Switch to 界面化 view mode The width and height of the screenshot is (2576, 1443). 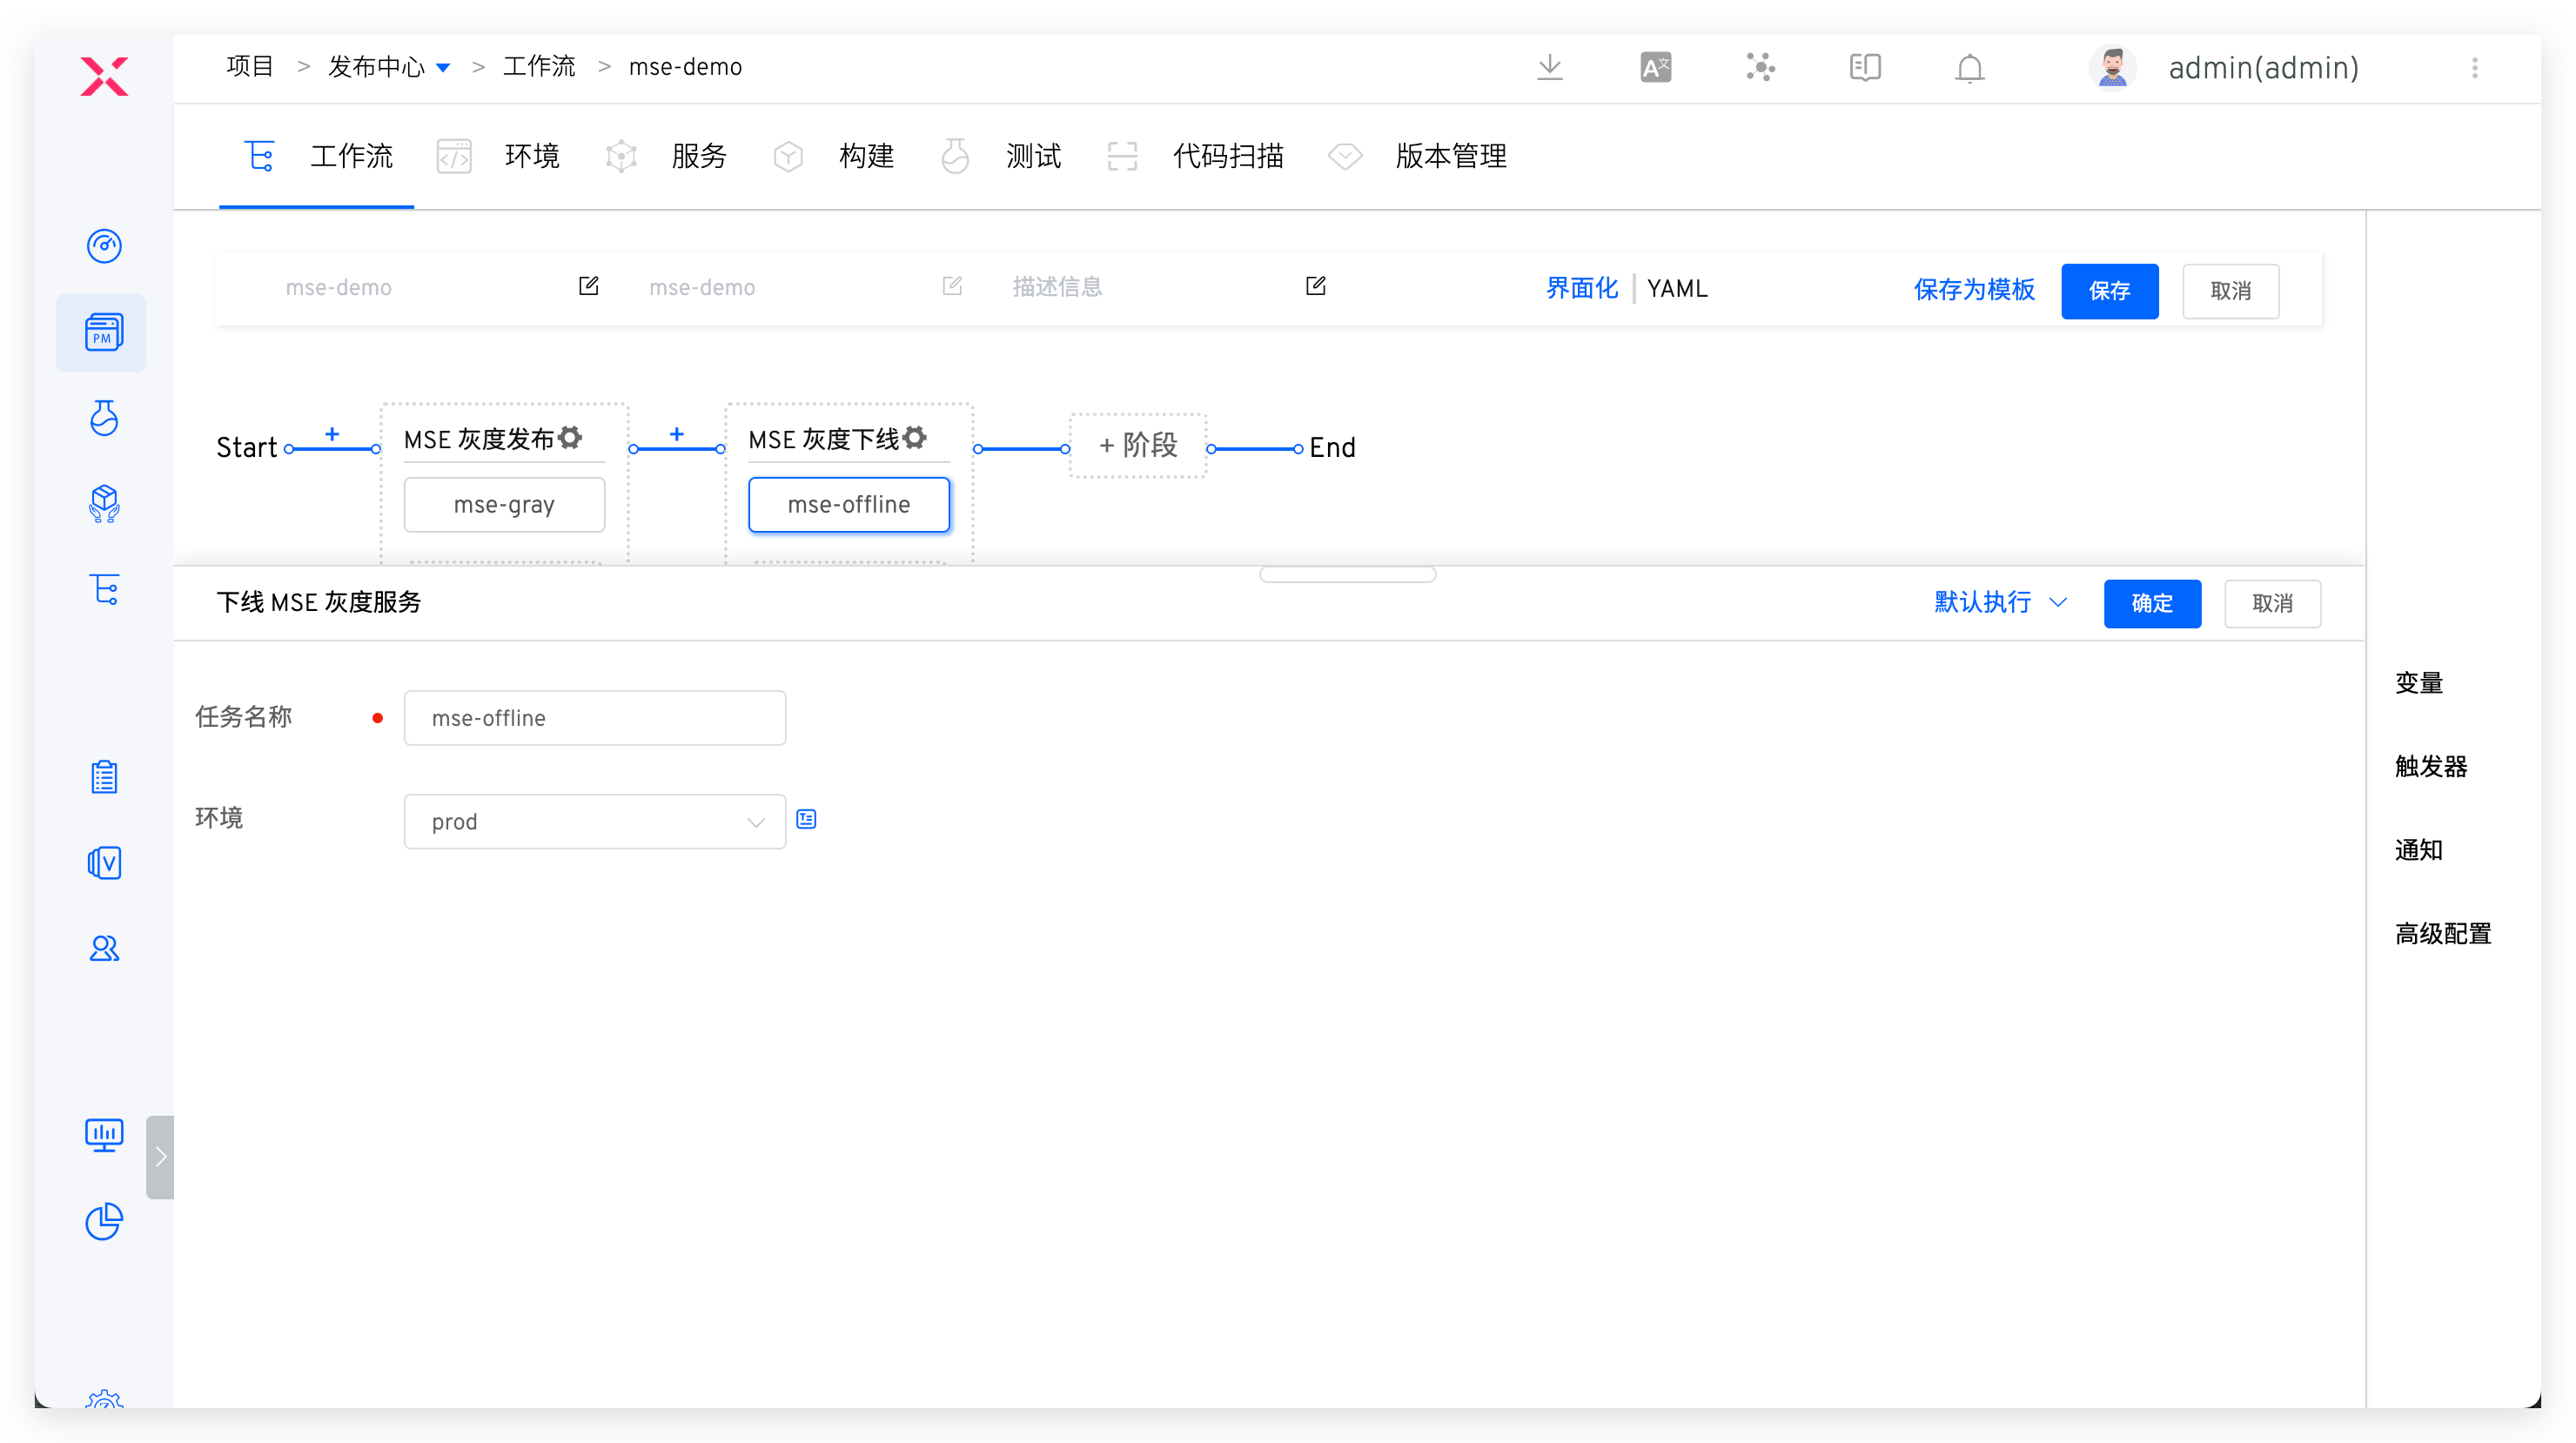tap(1581, 289)
